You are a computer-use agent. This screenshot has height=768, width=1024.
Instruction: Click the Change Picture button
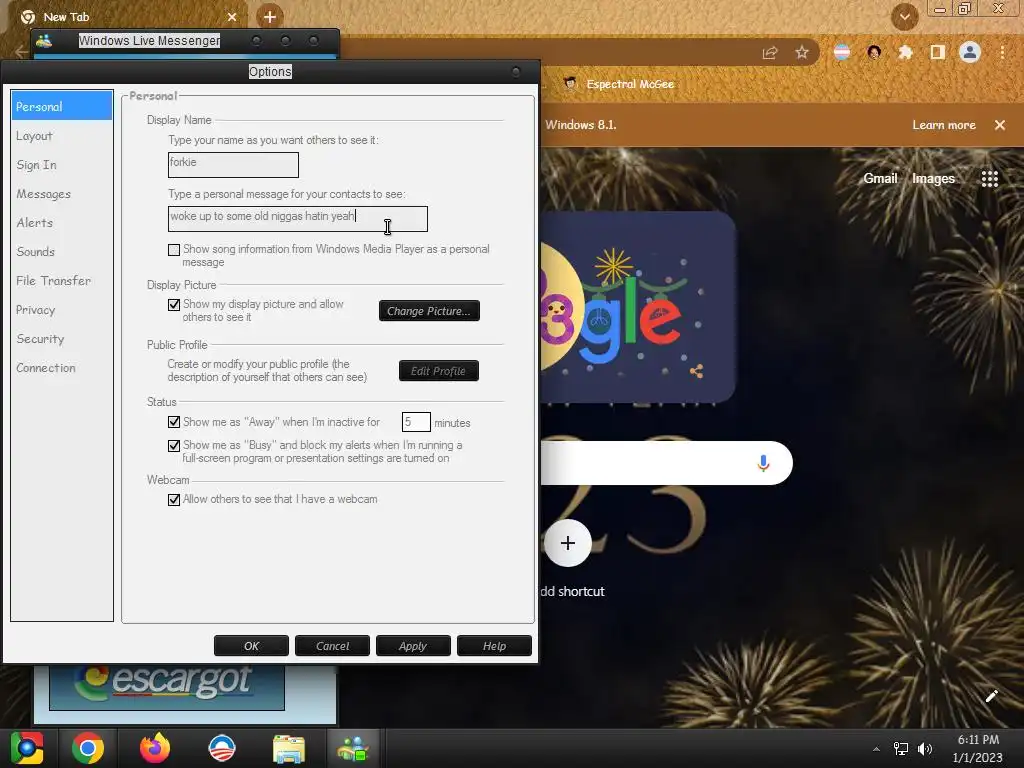[x=429, y=311]
